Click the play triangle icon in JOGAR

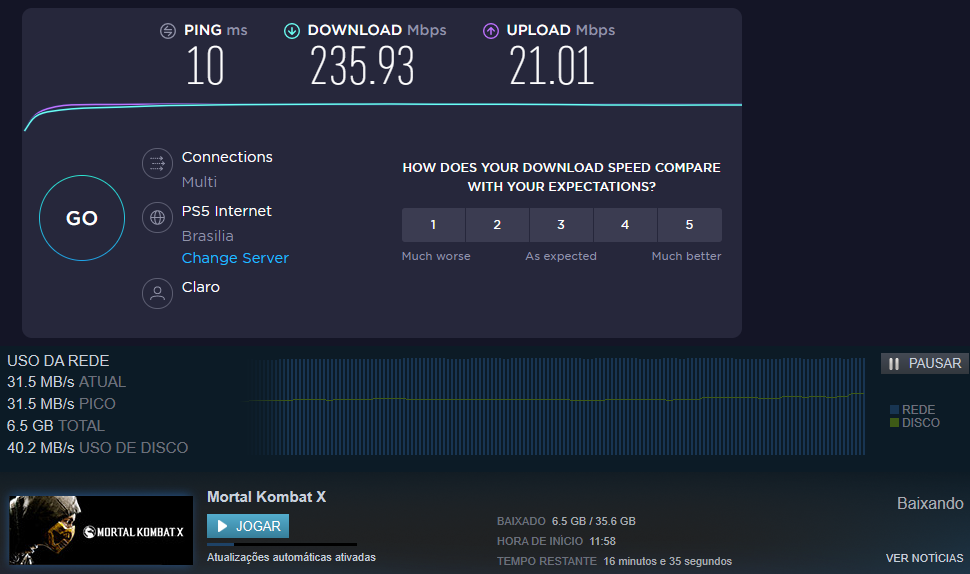(222, 526)
